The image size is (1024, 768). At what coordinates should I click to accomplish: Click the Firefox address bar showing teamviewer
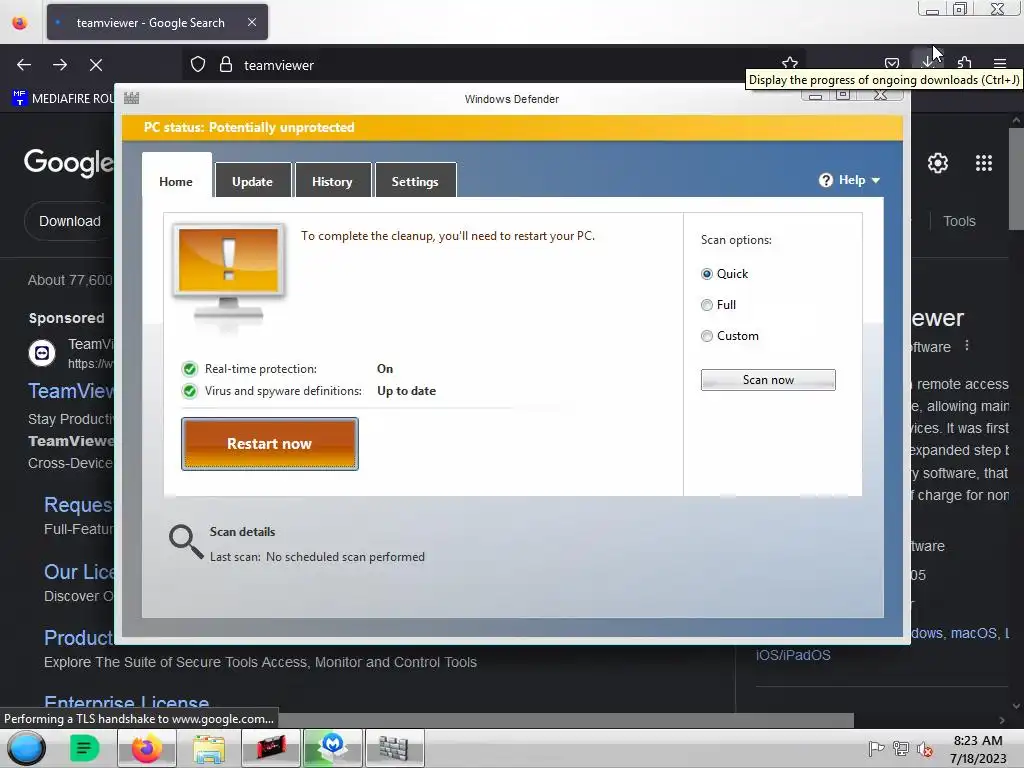pos(493,65)
